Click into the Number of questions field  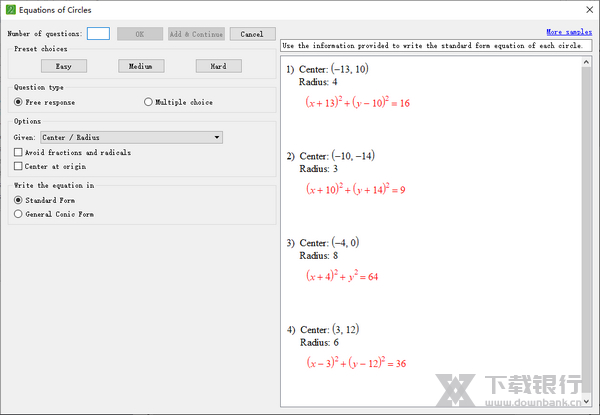point(98,33)
